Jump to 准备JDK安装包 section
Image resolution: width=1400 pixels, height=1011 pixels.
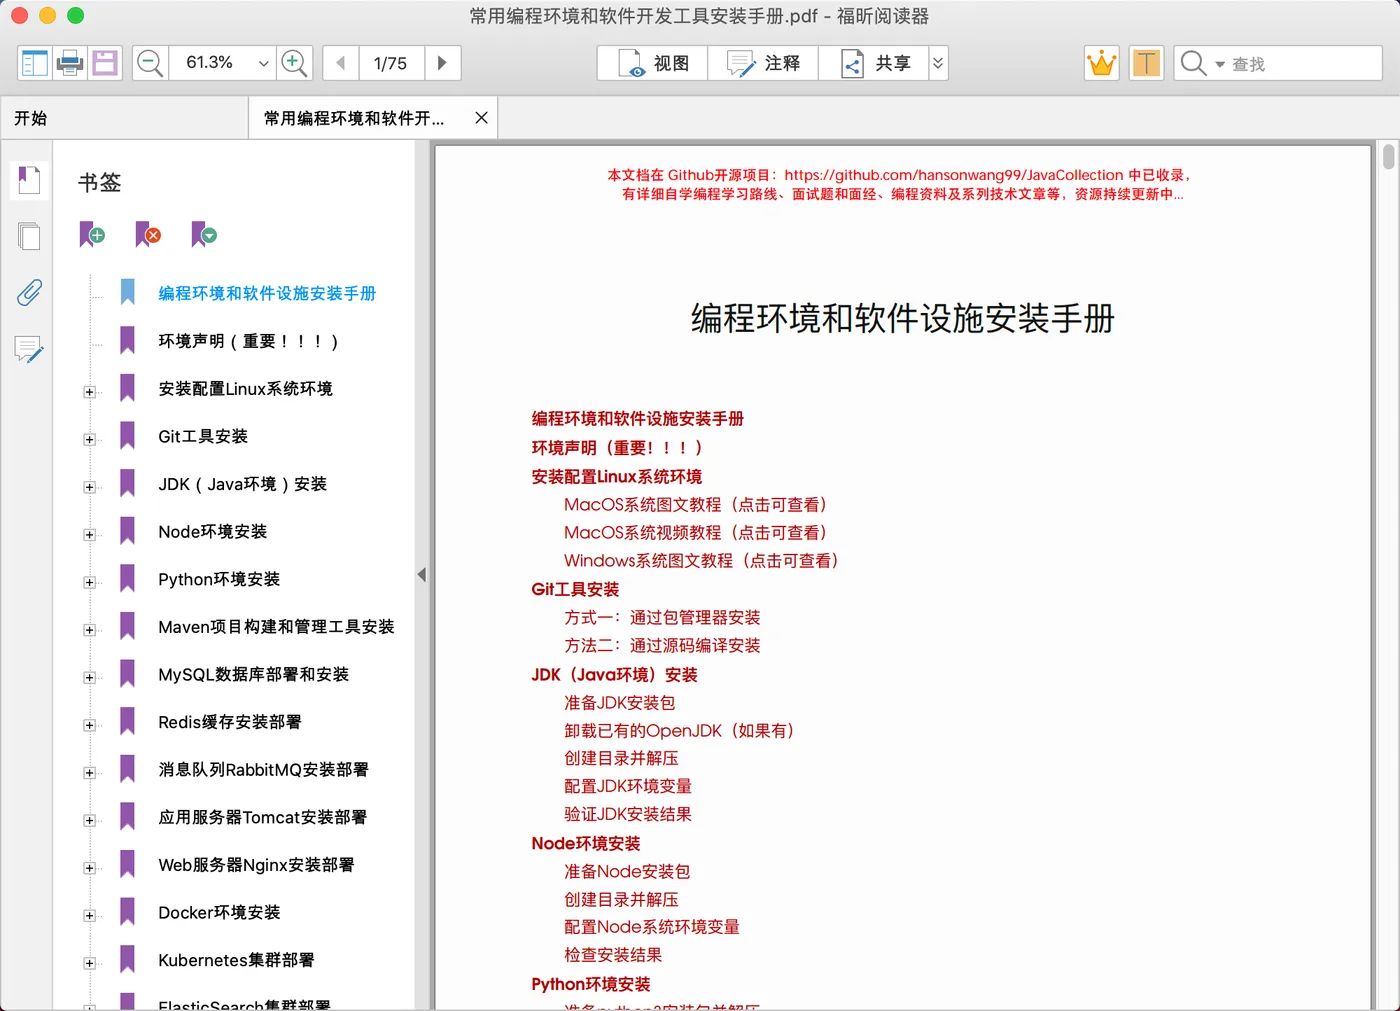click(620, 703)
